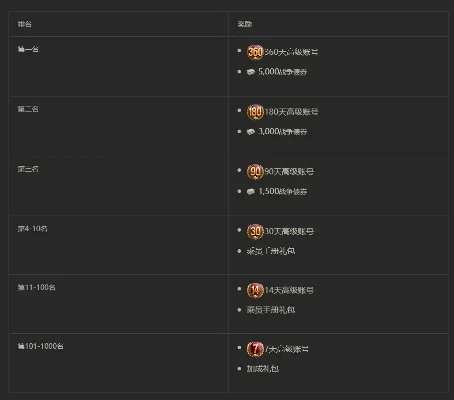This screenshot has width=454, height=400.
Task: Click the 360-day premium account badge icon
Action: (255, 52)
